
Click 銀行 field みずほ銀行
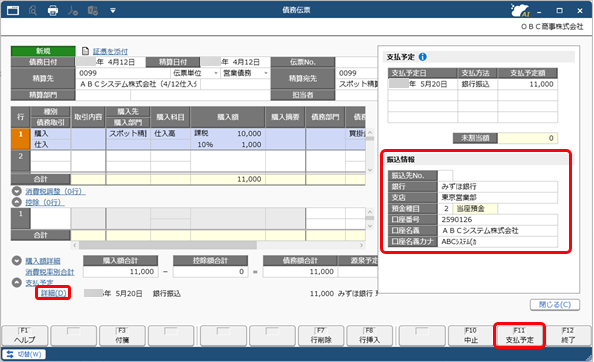498,186
